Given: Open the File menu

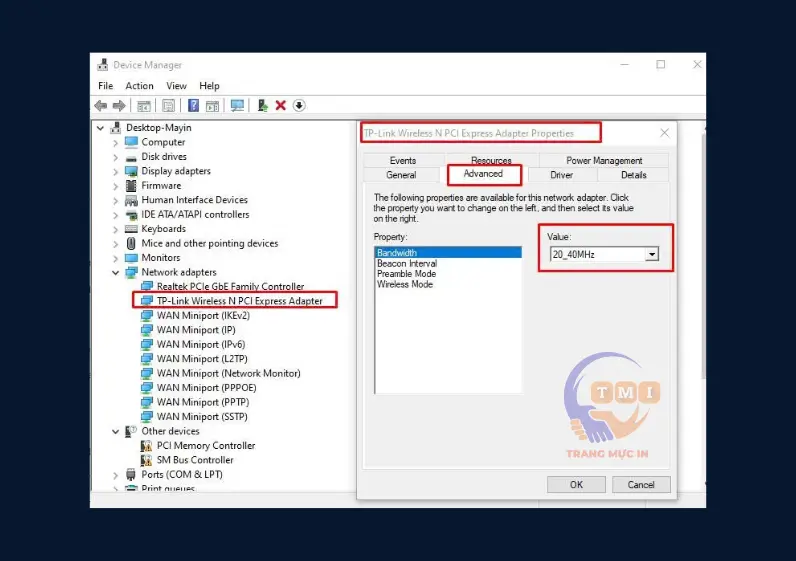Looking at the screenshot, I should click(106, 86).
